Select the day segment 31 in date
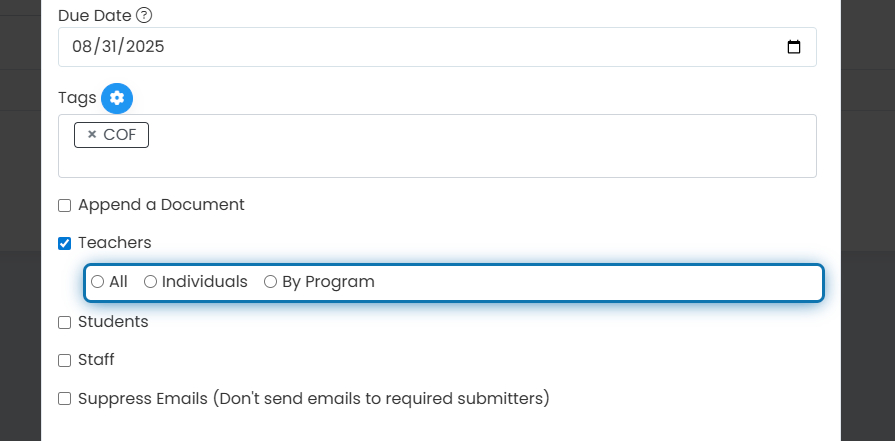Screen dimensions: 895x441 (x=111, y=47)
